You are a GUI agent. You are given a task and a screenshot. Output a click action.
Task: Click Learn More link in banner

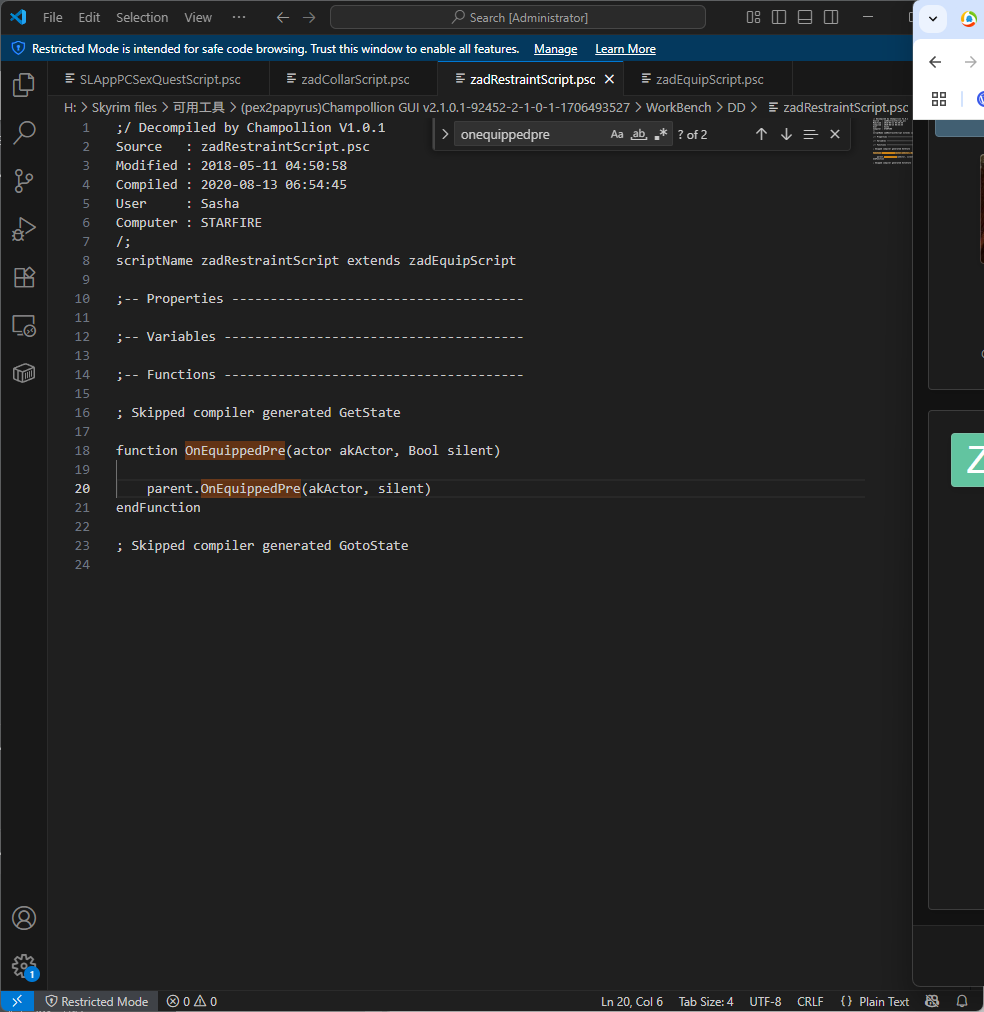pyautogui.click(x=625, y=49)
